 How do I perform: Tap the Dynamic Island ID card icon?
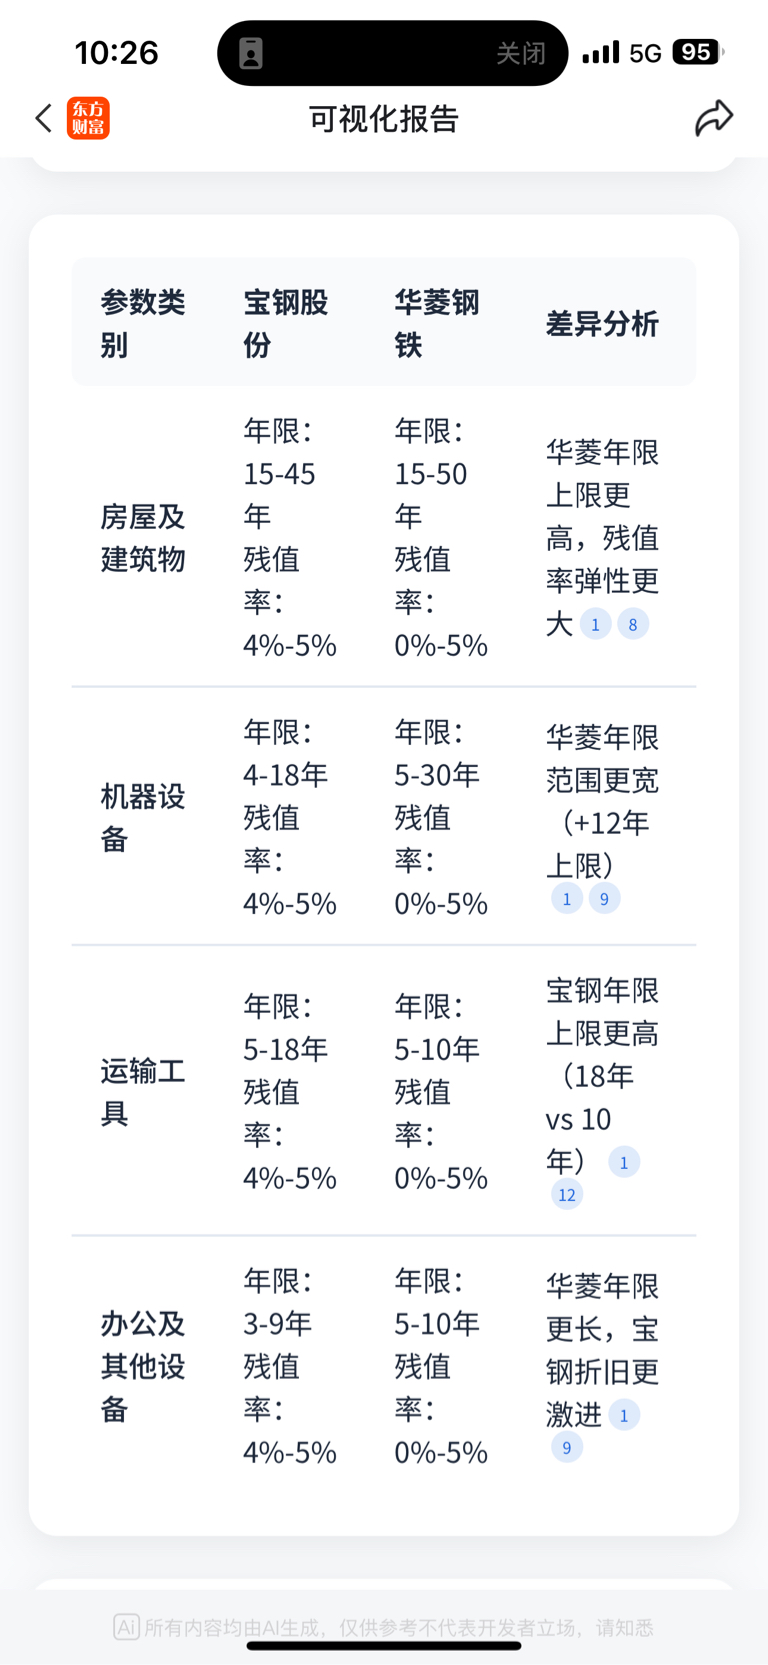(251, 53)
